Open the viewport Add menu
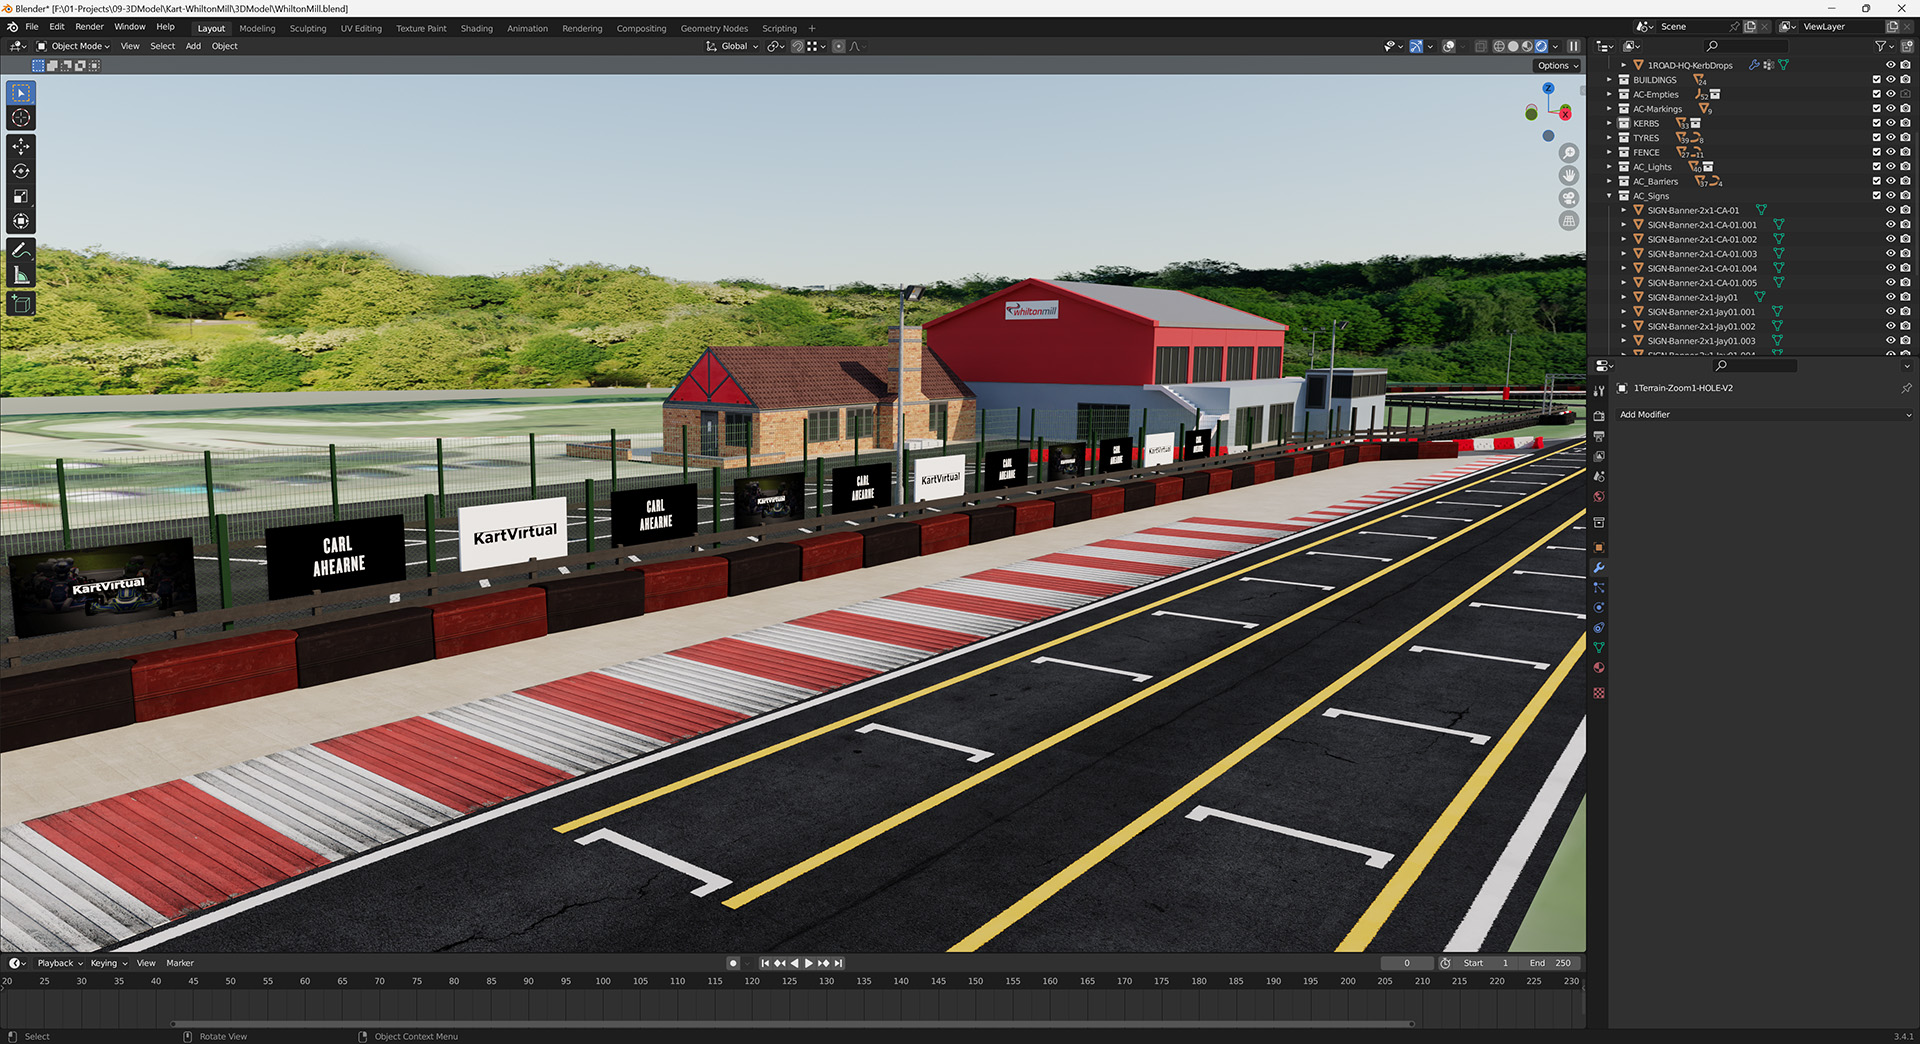Viewport: 1920px width, 1044px height. click(193, 46)
